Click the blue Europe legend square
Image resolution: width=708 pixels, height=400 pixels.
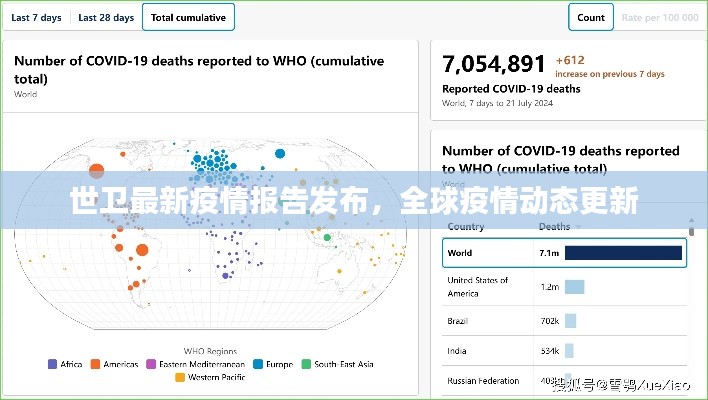pos(258,364)
